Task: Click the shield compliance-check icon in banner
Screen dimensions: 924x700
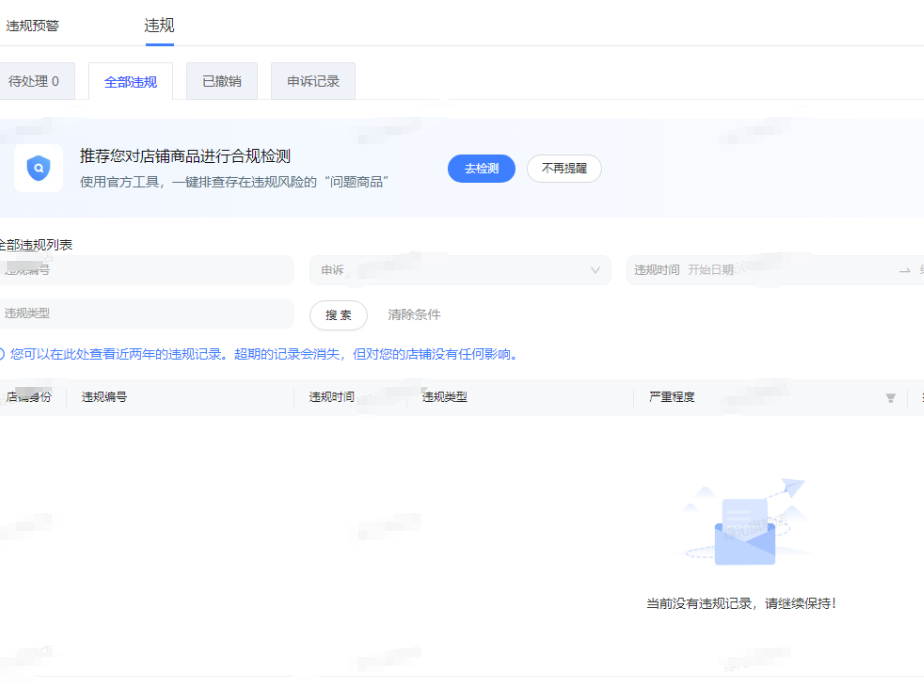Action: coord(38,168)
